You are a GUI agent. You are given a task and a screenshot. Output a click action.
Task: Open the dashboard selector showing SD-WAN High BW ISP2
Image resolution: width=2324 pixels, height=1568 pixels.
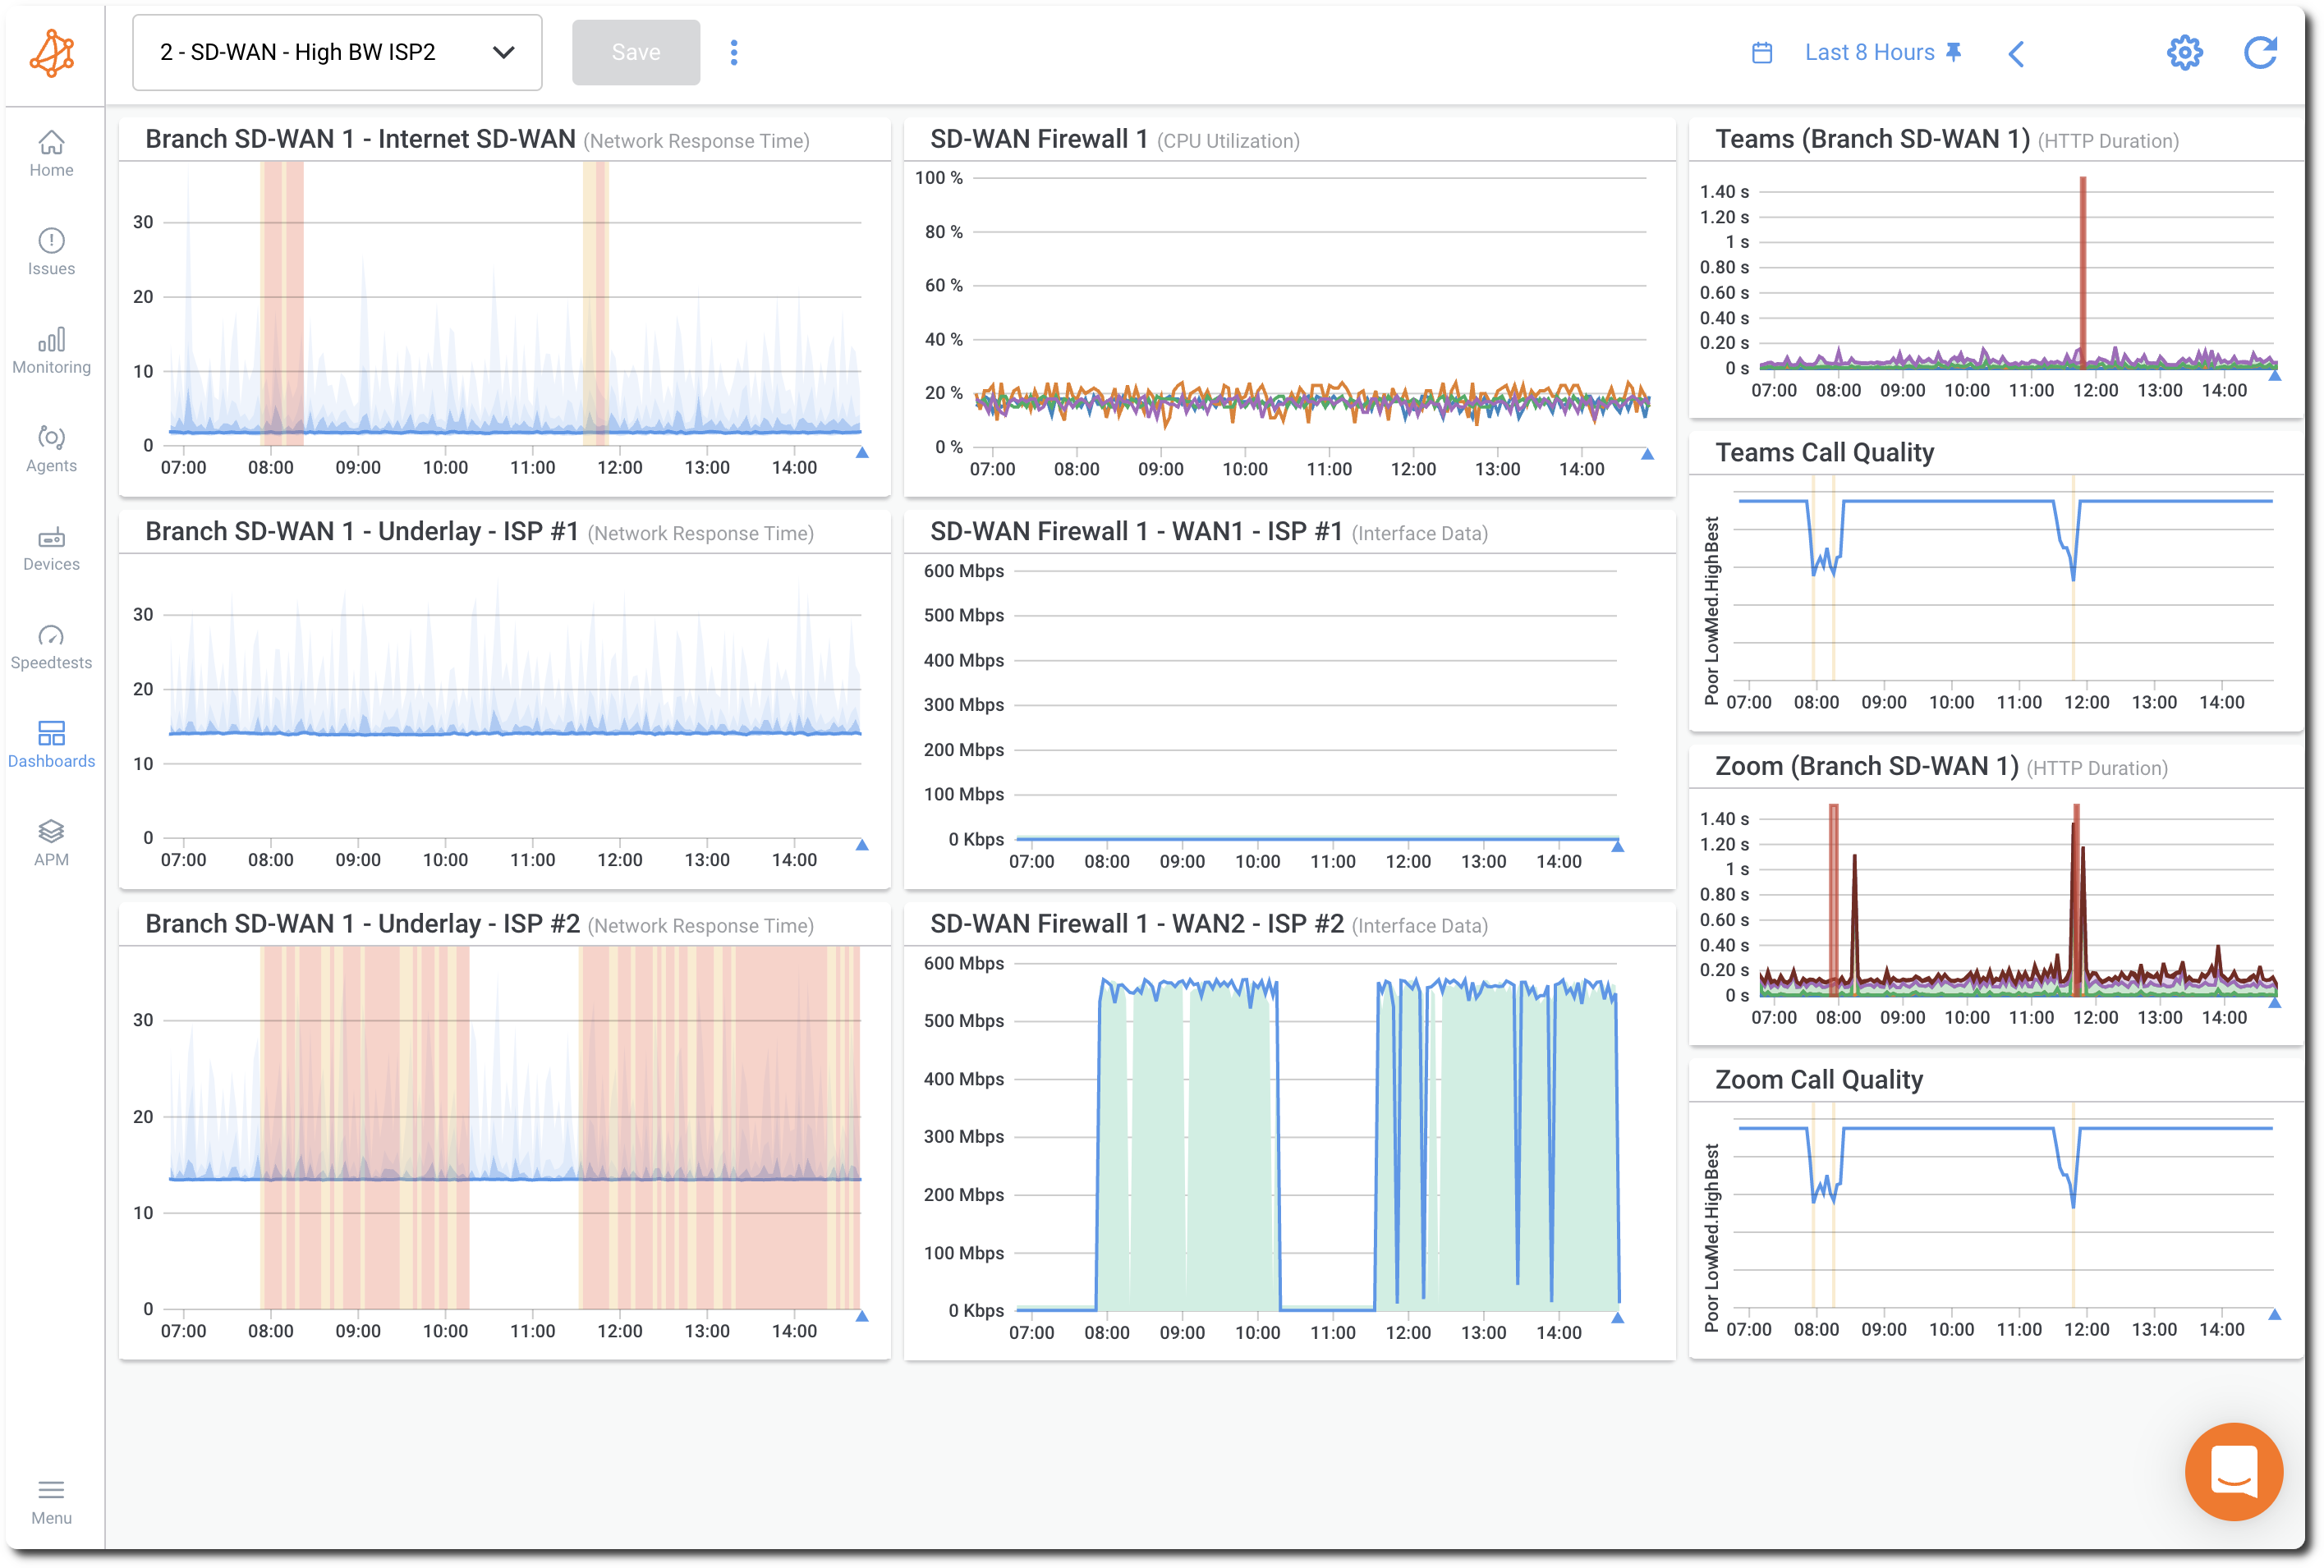point(336,52)
